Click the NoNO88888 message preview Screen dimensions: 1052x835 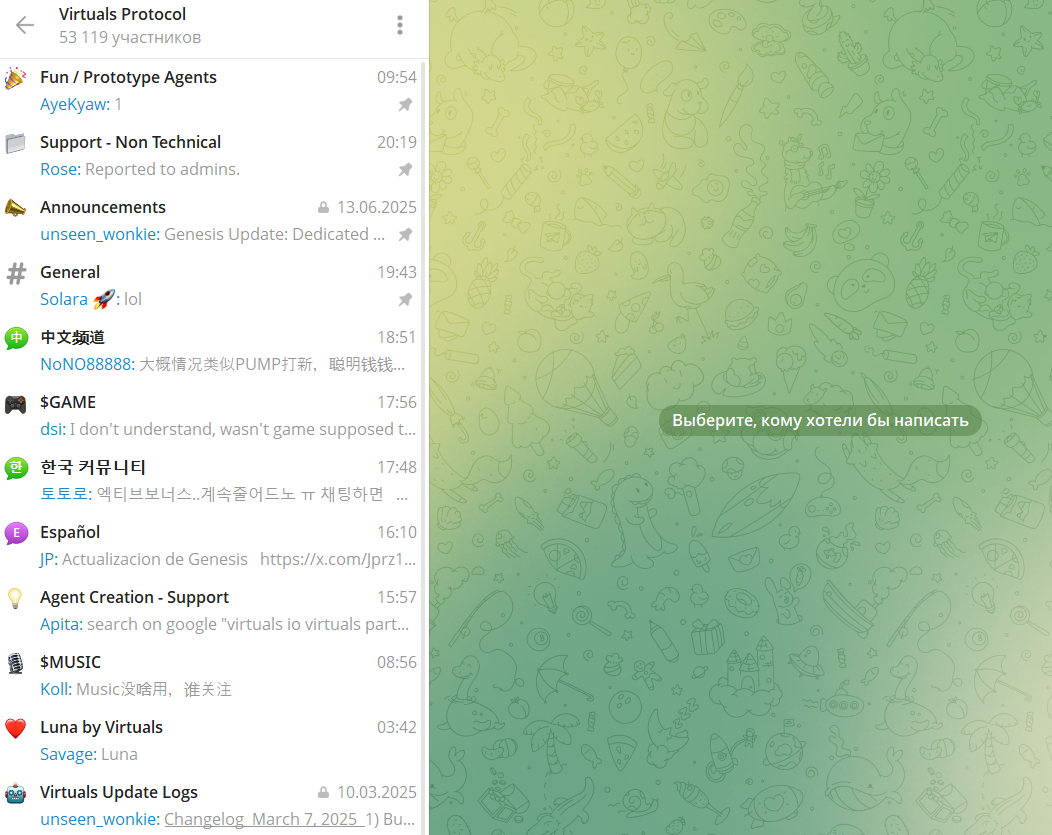tap(223, 364)
